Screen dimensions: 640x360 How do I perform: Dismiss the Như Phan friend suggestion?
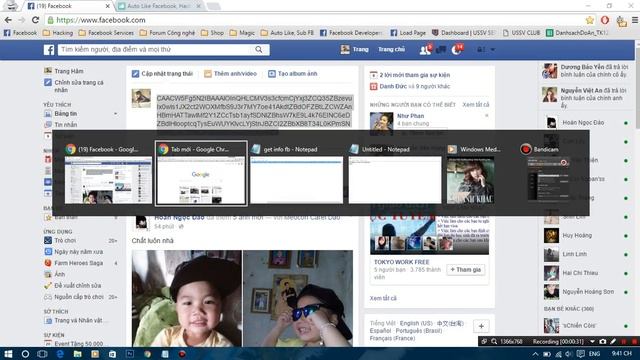pyautogui.click(x=487, y=116)
